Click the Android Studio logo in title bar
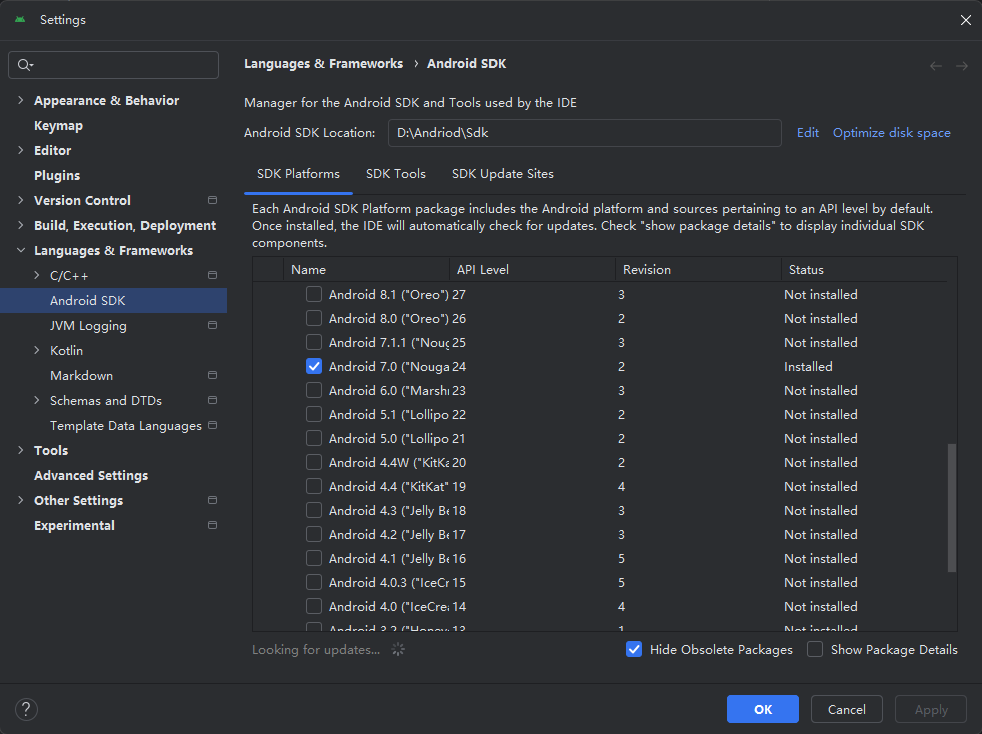The width and height of the screenshot is (982, 734). point(20,19)
